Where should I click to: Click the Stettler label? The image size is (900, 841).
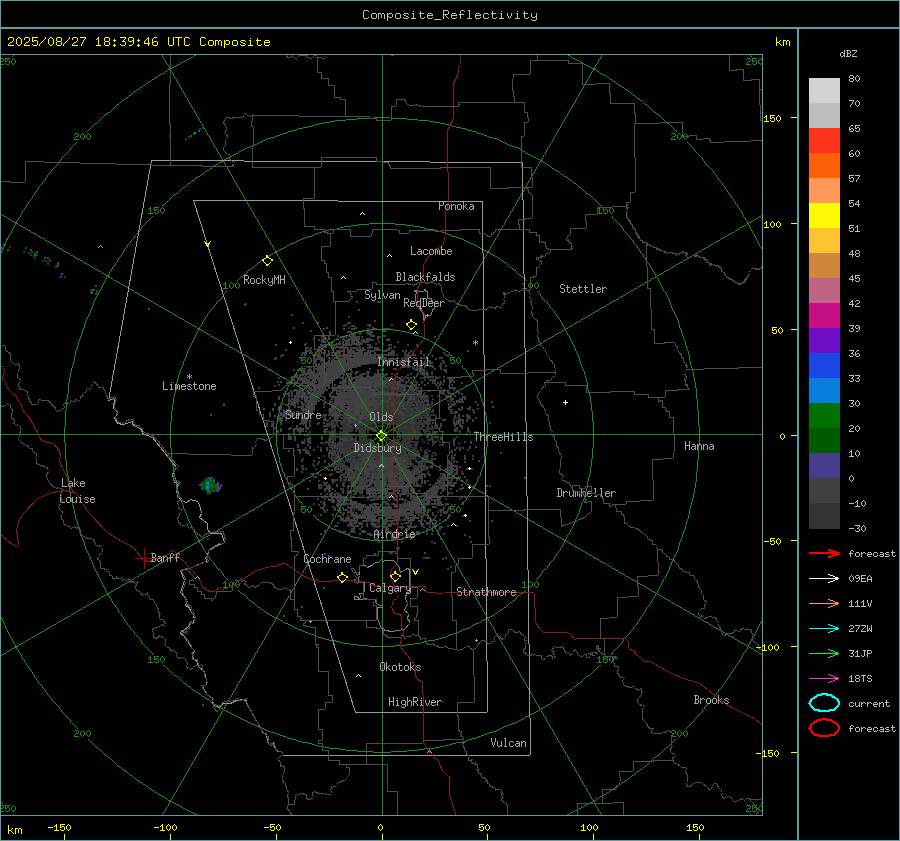(x=583, y=289)
